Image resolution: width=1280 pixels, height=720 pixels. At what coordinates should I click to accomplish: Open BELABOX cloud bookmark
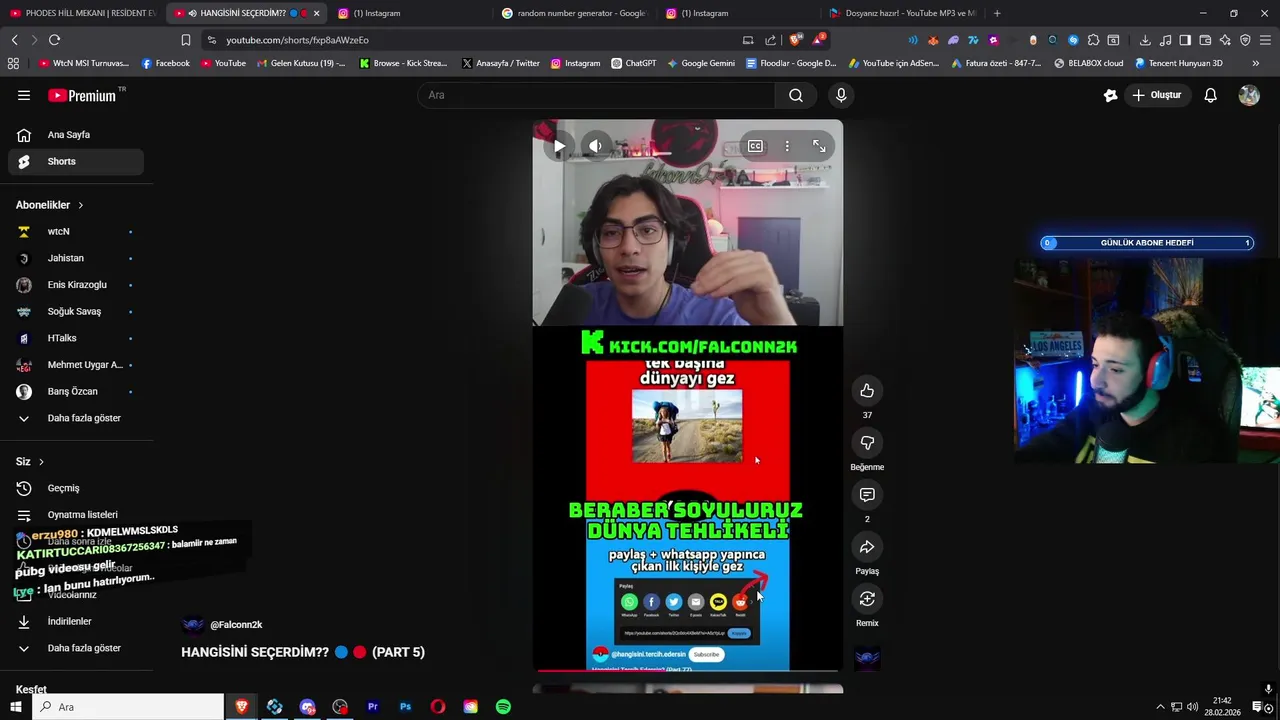[x=1088, y=63]
